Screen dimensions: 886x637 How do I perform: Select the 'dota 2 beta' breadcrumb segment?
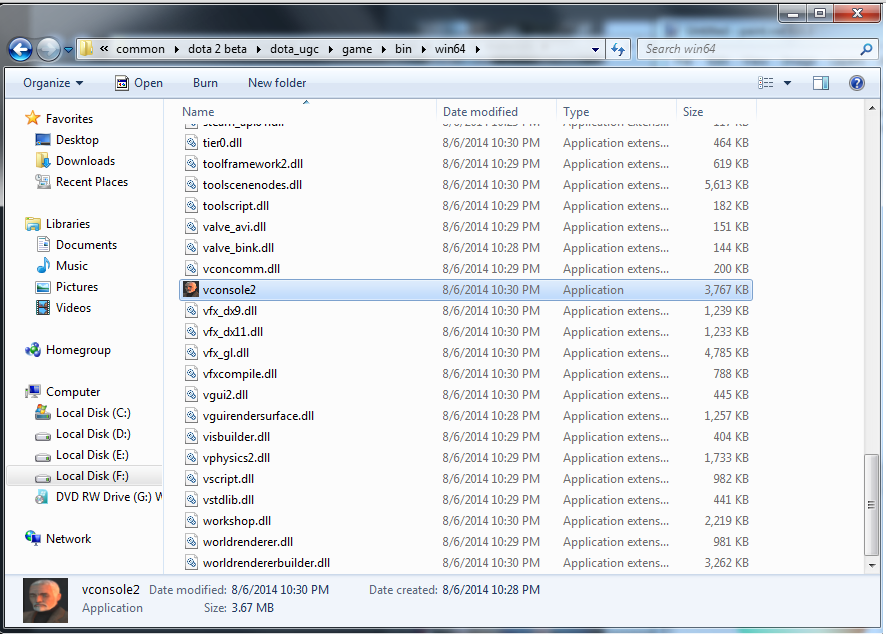(x=218, y=49)
